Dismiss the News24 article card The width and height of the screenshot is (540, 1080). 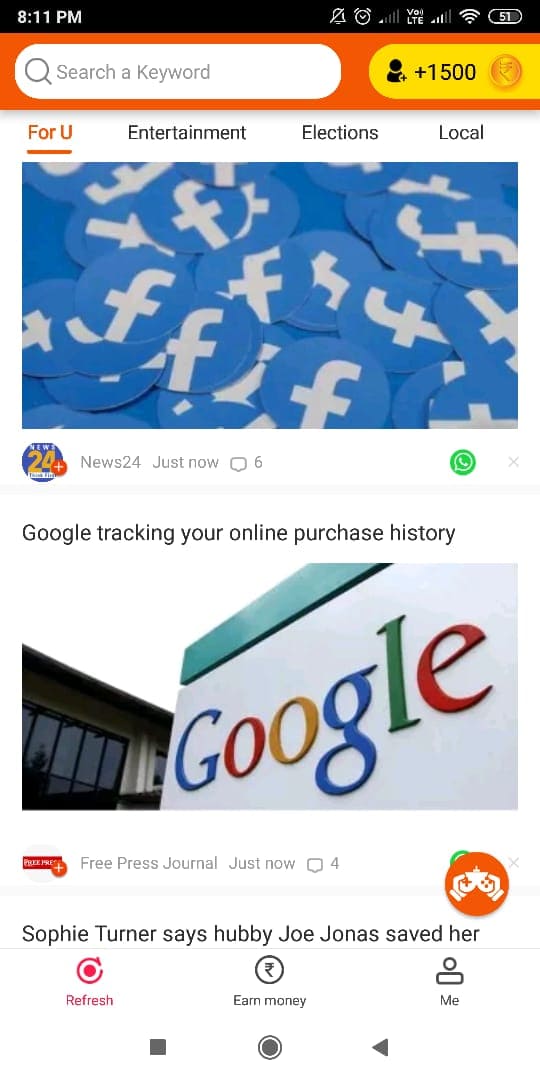point(513,462)
